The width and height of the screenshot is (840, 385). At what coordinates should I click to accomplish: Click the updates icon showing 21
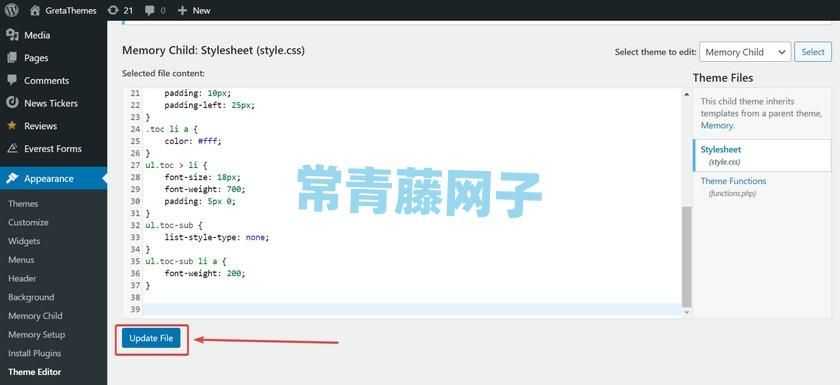[113, 10]
